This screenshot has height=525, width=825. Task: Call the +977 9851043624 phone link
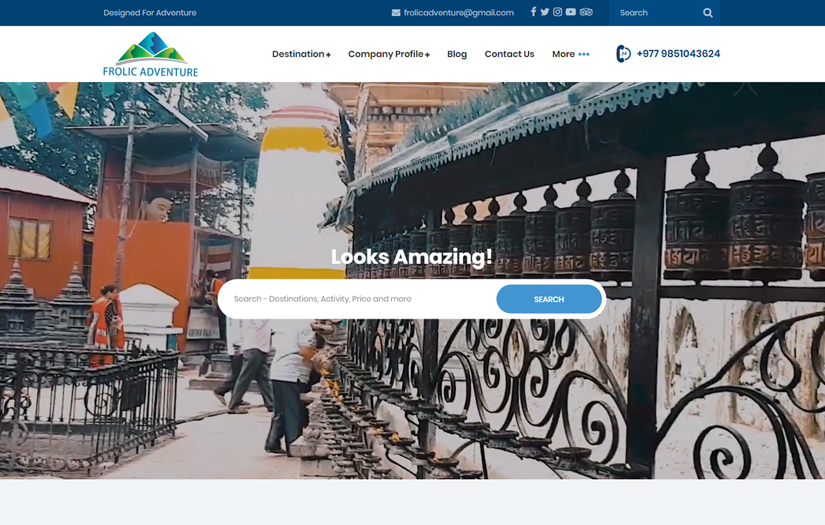coord(678,54)
